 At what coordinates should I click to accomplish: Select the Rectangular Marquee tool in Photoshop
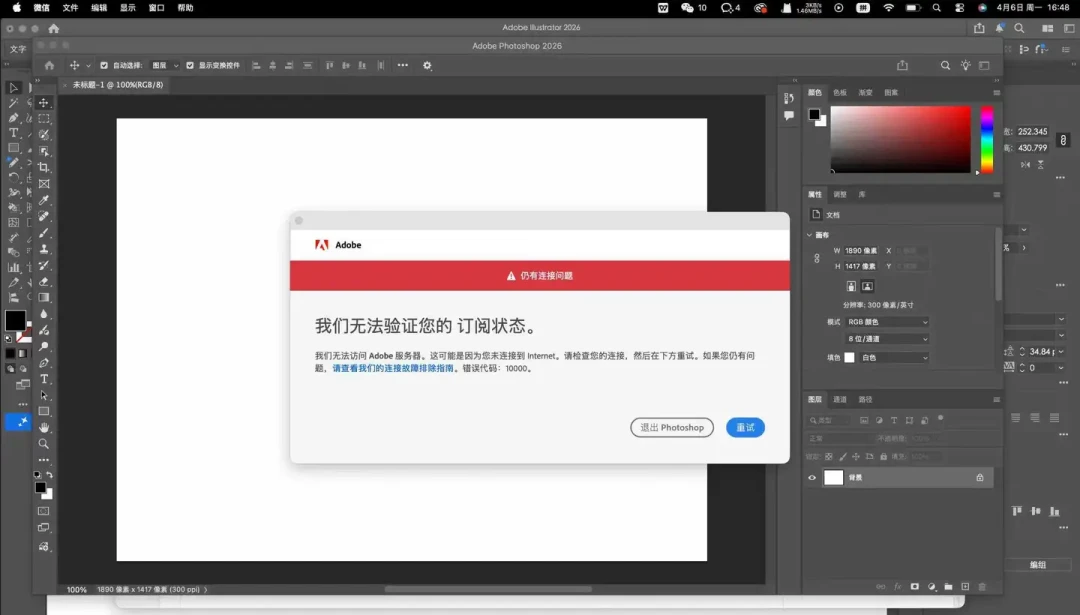click(43, 118)
